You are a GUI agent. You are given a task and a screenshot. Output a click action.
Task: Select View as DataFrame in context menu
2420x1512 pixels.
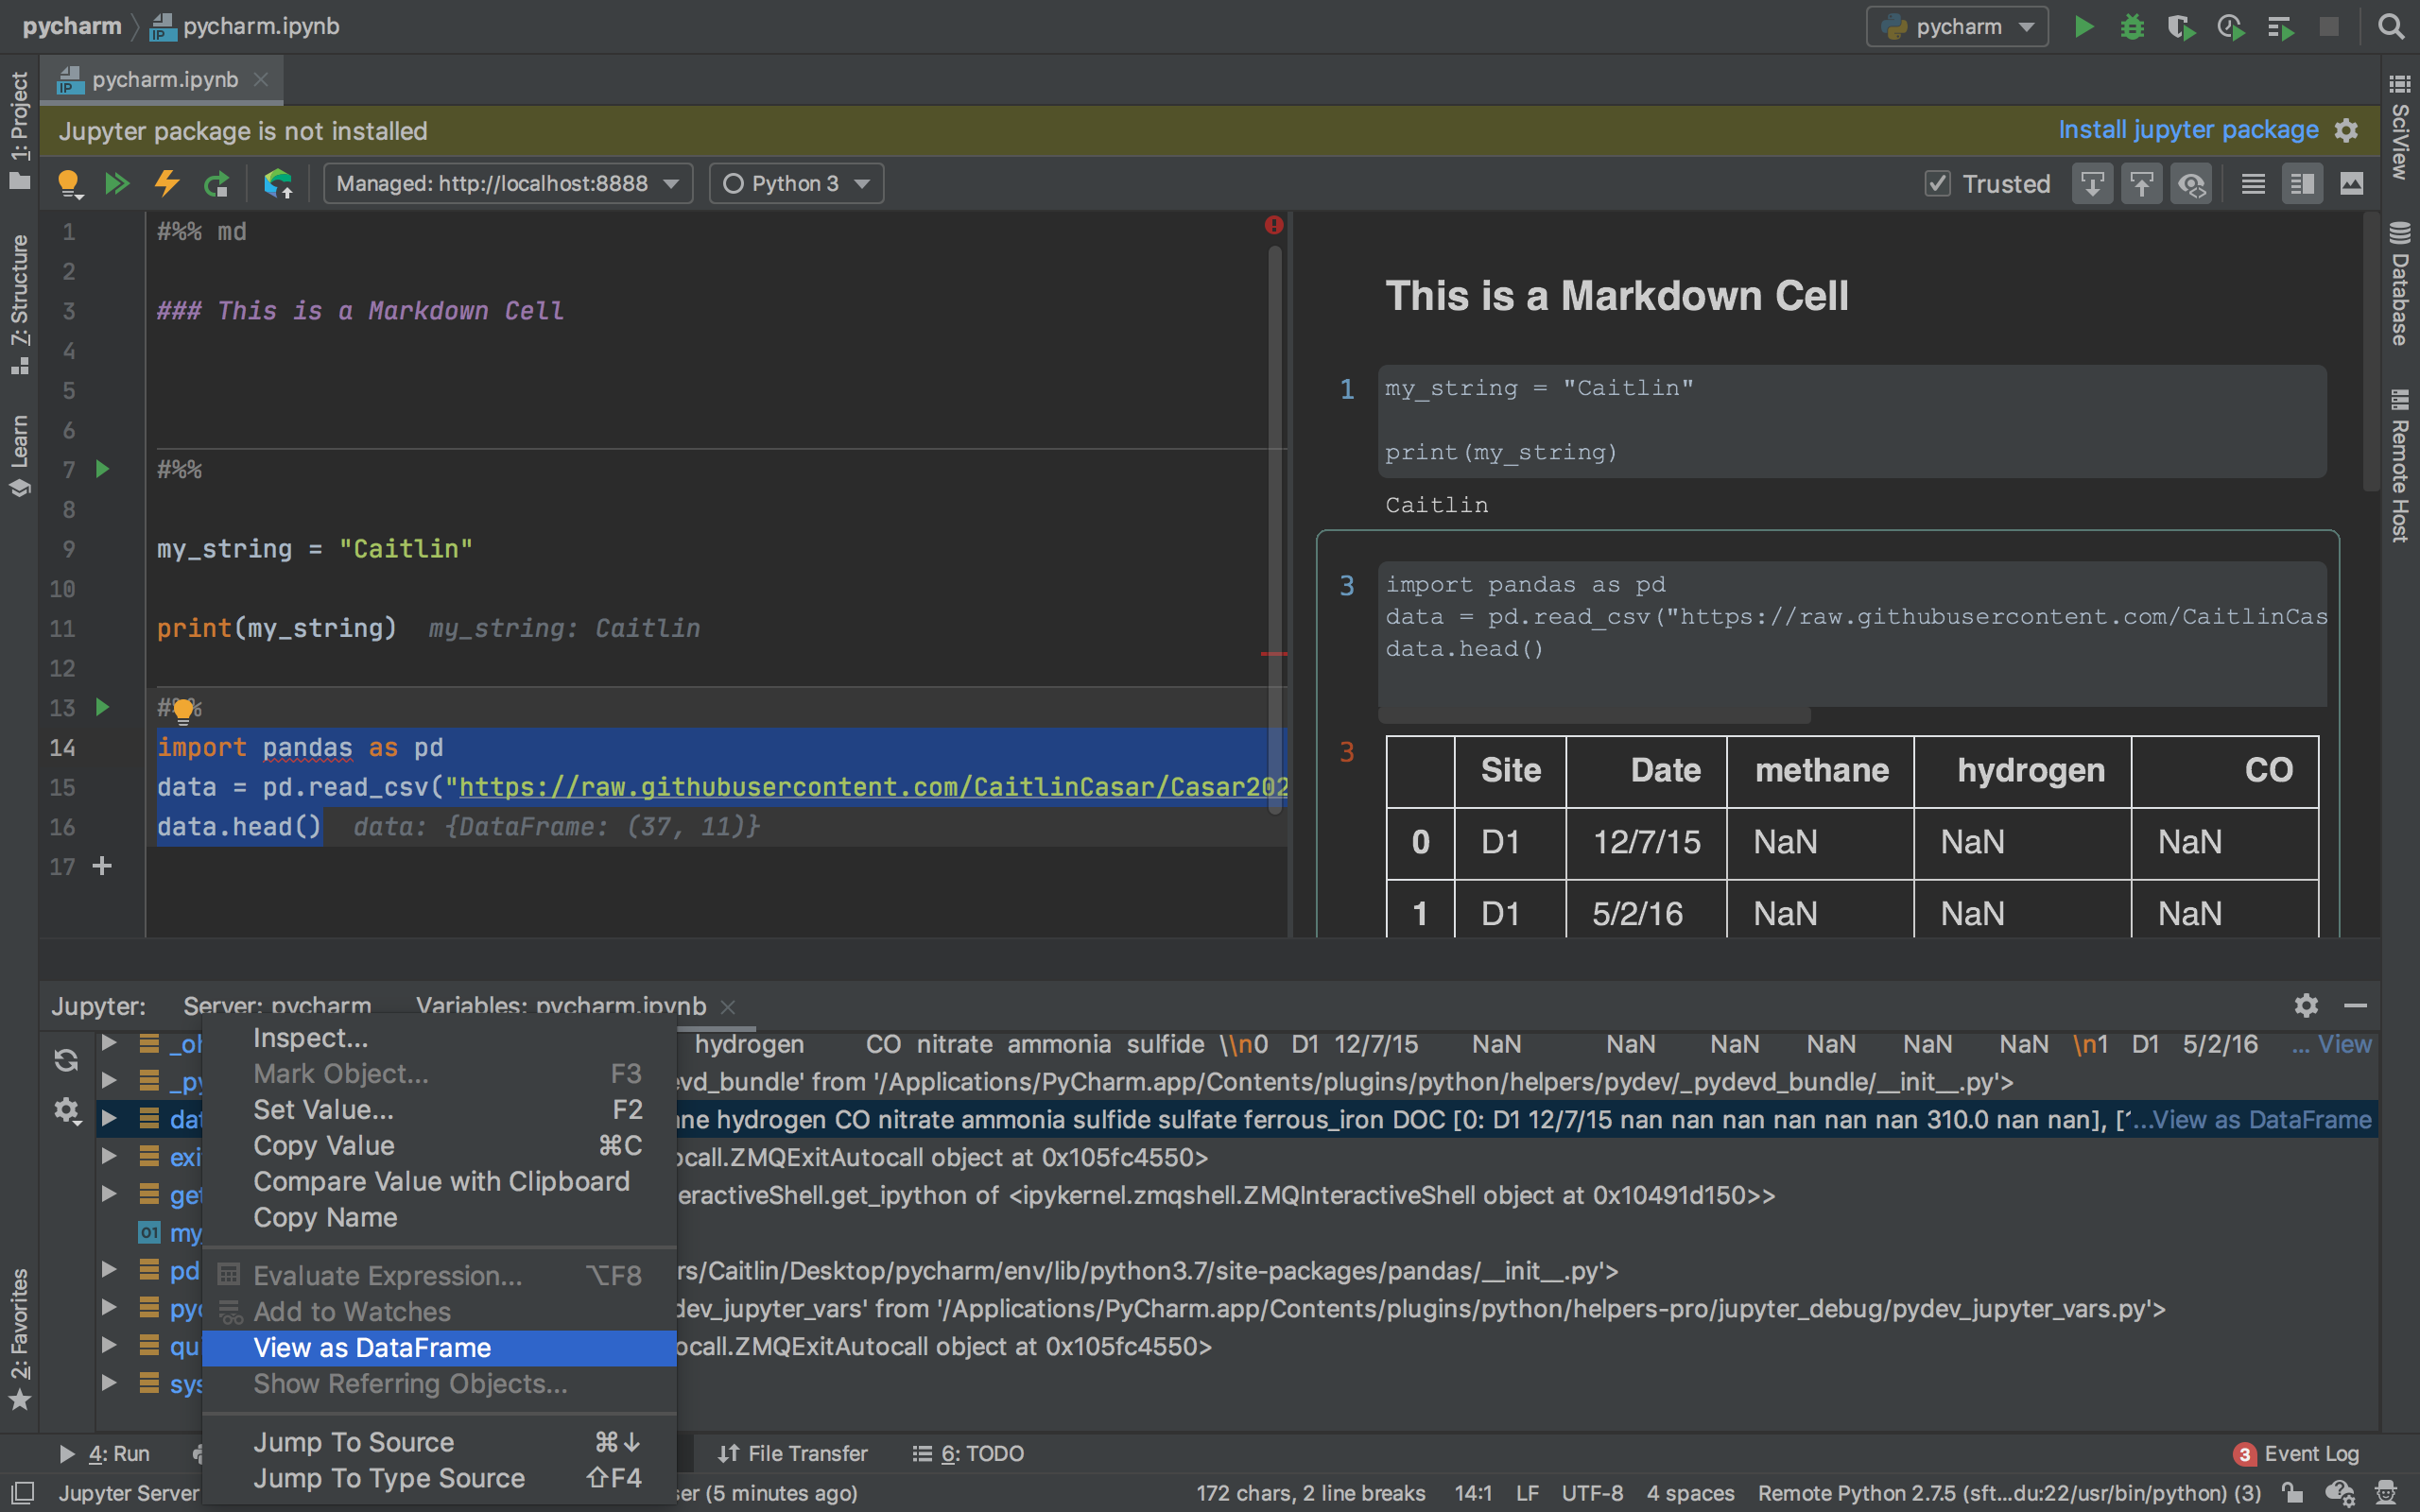click(439, 1347)
